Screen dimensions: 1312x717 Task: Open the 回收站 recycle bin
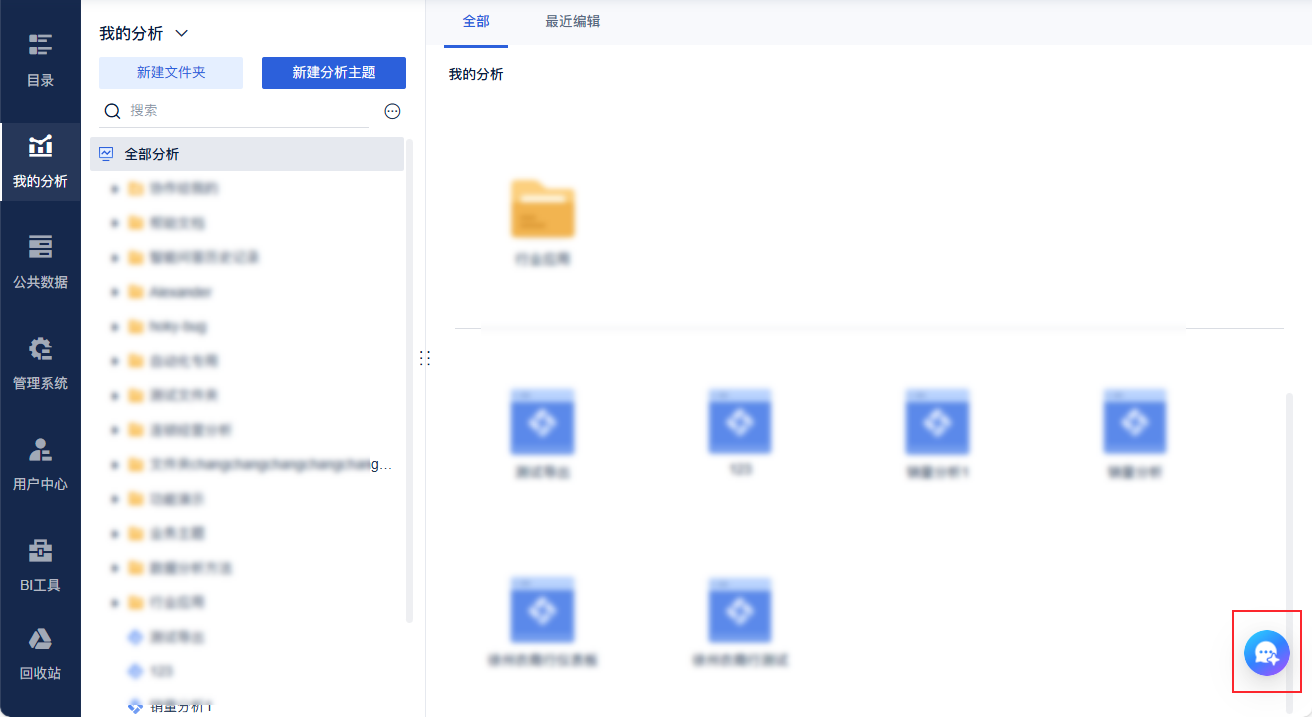tap(40, 654)
